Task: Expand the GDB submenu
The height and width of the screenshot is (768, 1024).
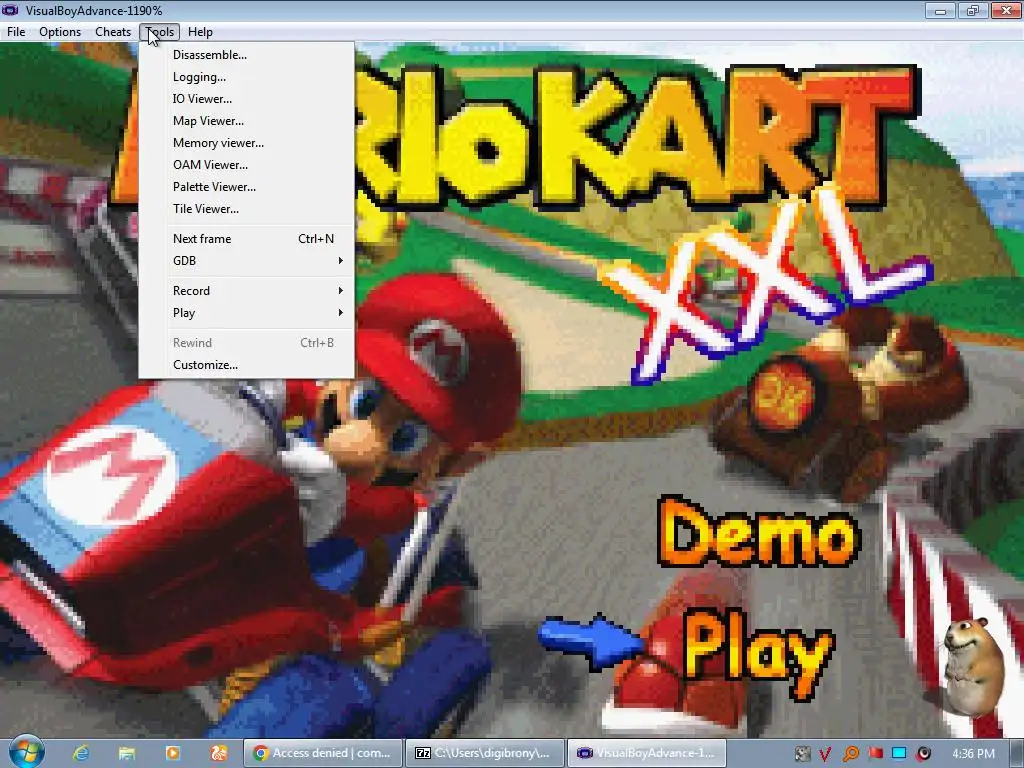Action: pos(246,261)
